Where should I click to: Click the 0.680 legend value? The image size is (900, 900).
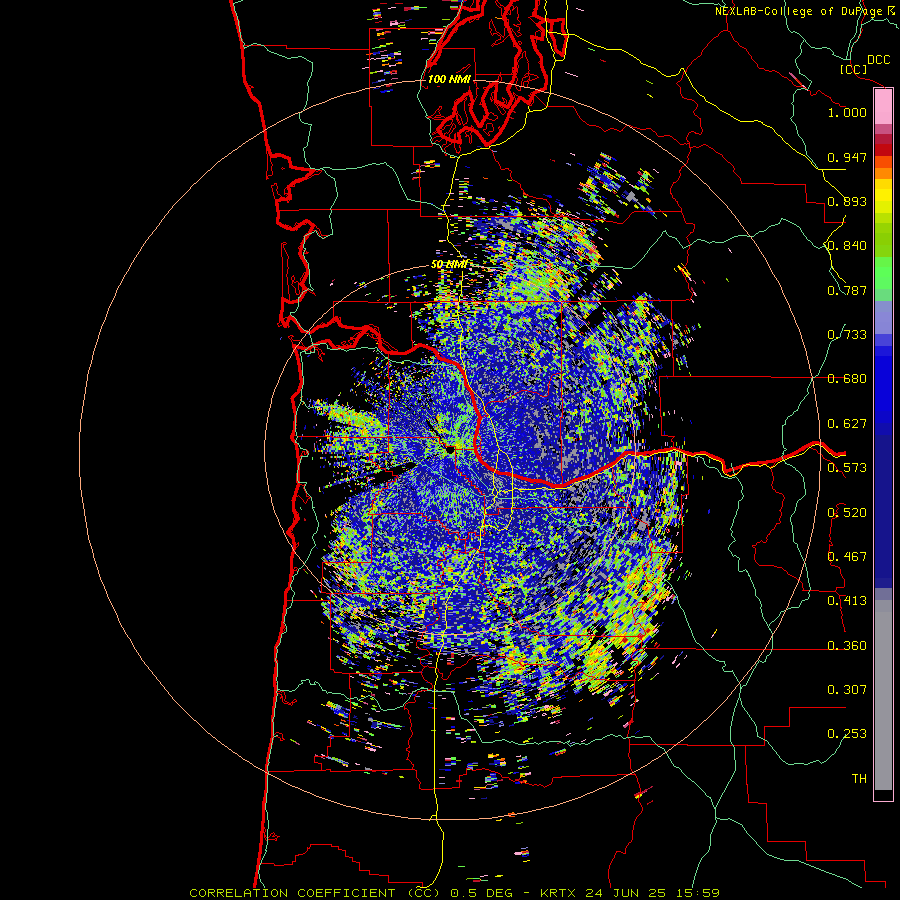pos(847,379)
